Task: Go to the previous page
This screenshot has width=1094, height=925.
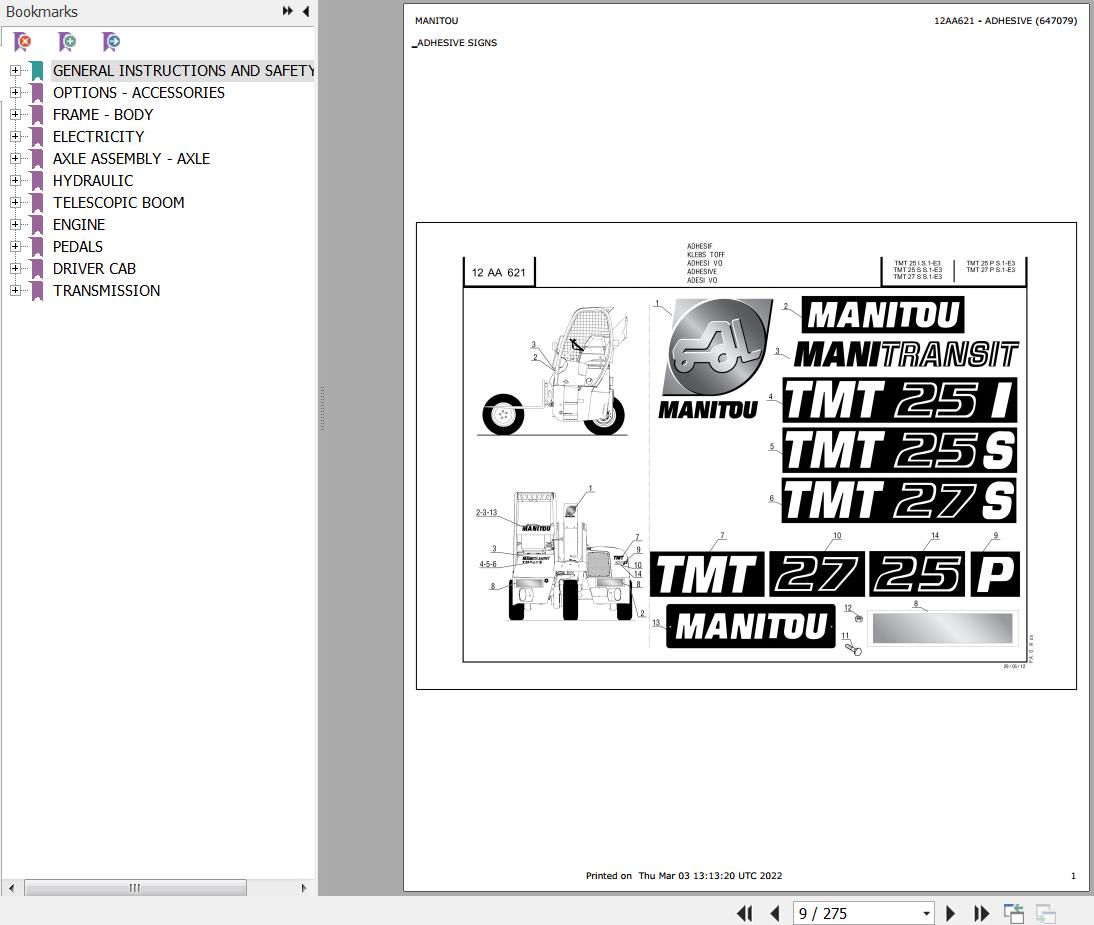Action: [x=774, y=913]
